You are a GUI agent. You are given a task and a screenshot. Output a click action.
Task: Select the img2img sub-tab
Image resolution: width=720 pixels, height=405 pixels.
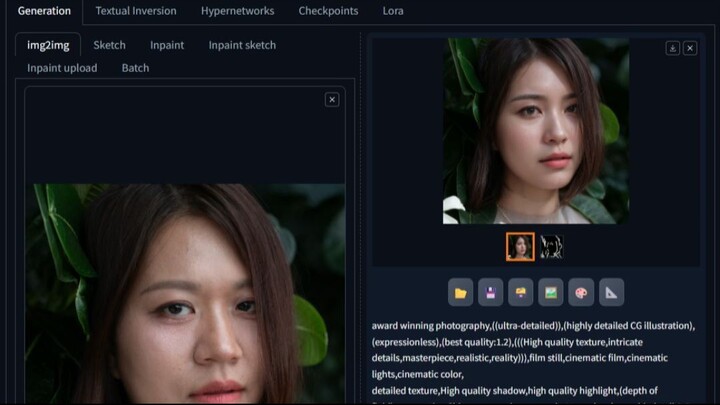click(x=48, y=45)
